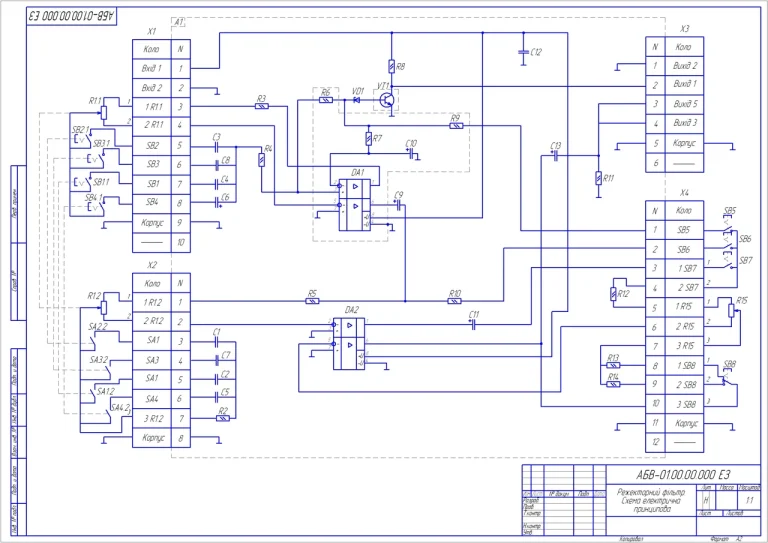Click the DA2 op-amp chip symbol

(349, 344)
